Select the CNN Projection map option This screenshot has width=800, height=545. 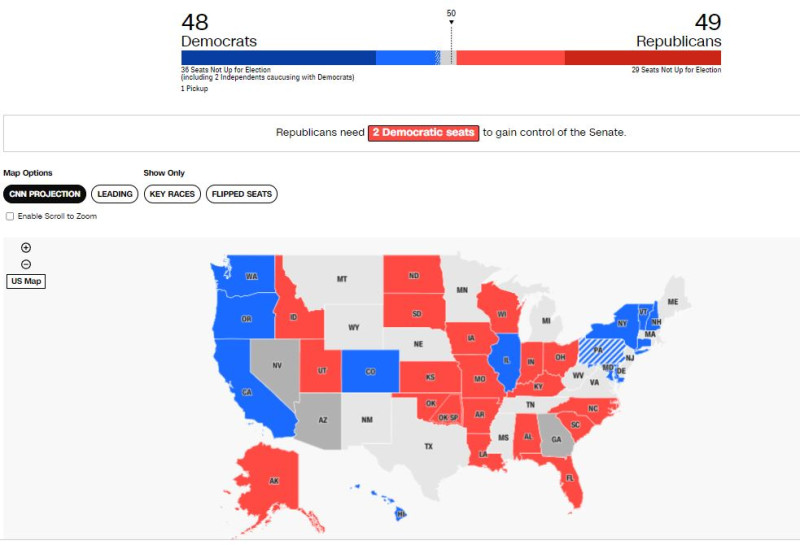44,194
